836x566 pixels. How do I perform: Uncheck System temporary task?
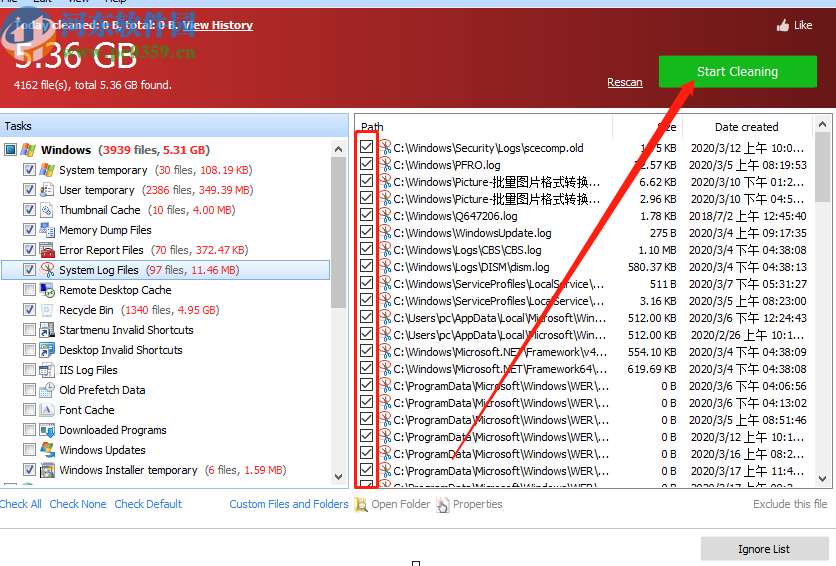(x=29, y=170)
